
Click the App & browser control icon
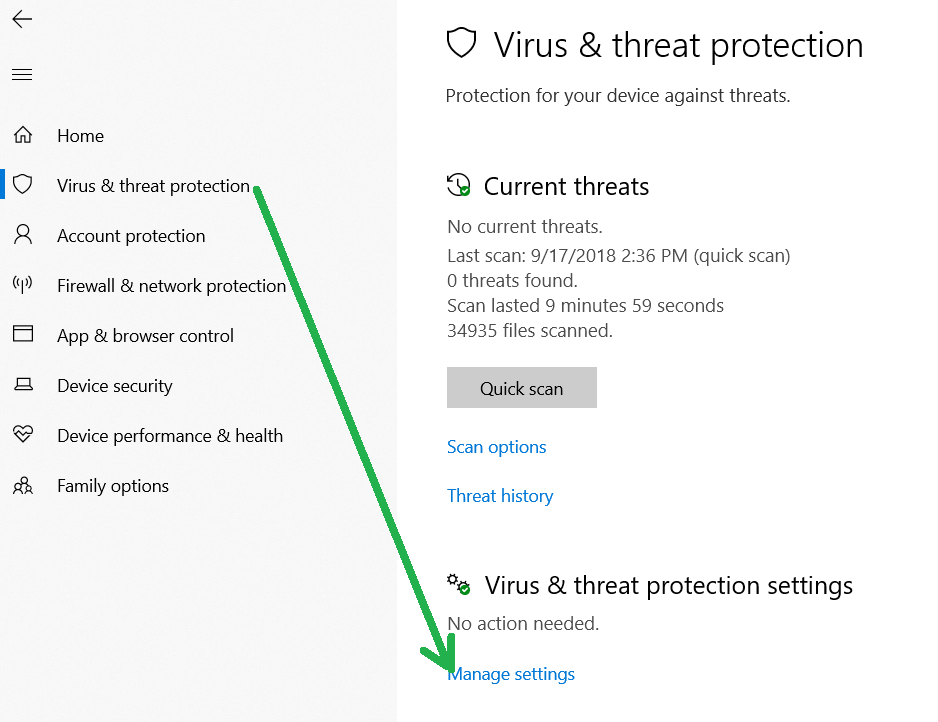tap(22, 335)
